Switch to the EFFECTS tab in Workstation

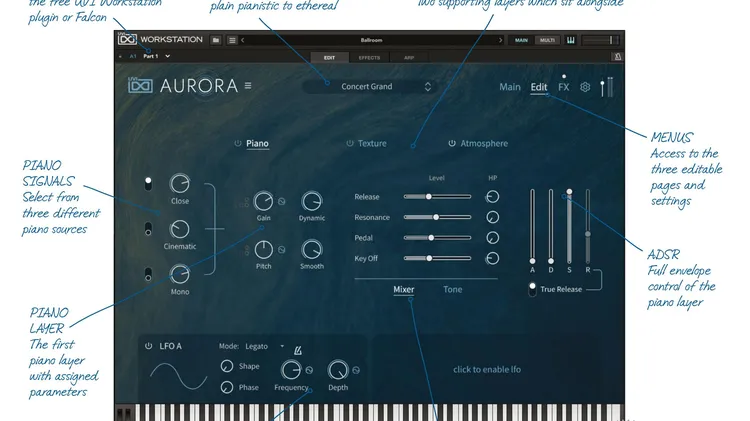369,57
